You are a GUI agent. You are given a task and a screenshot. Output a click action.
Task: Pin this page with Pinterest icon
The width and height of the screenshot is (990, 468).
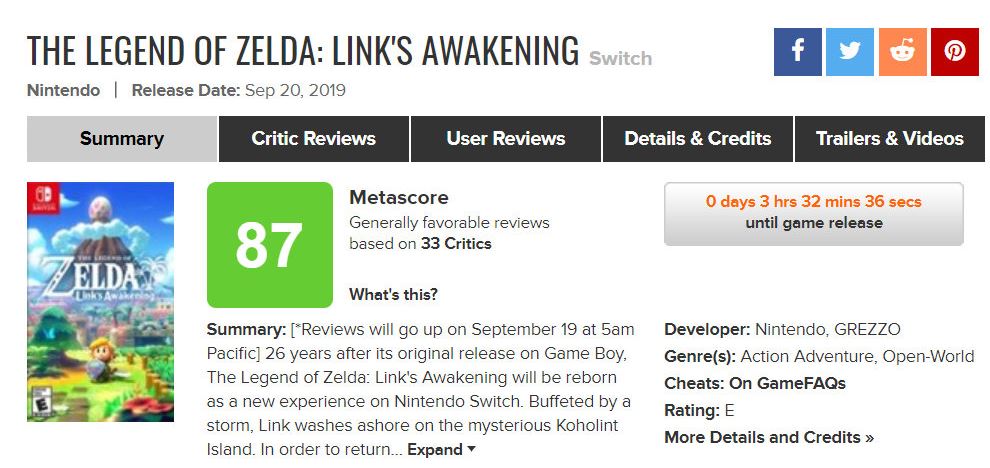click(954, 52)
